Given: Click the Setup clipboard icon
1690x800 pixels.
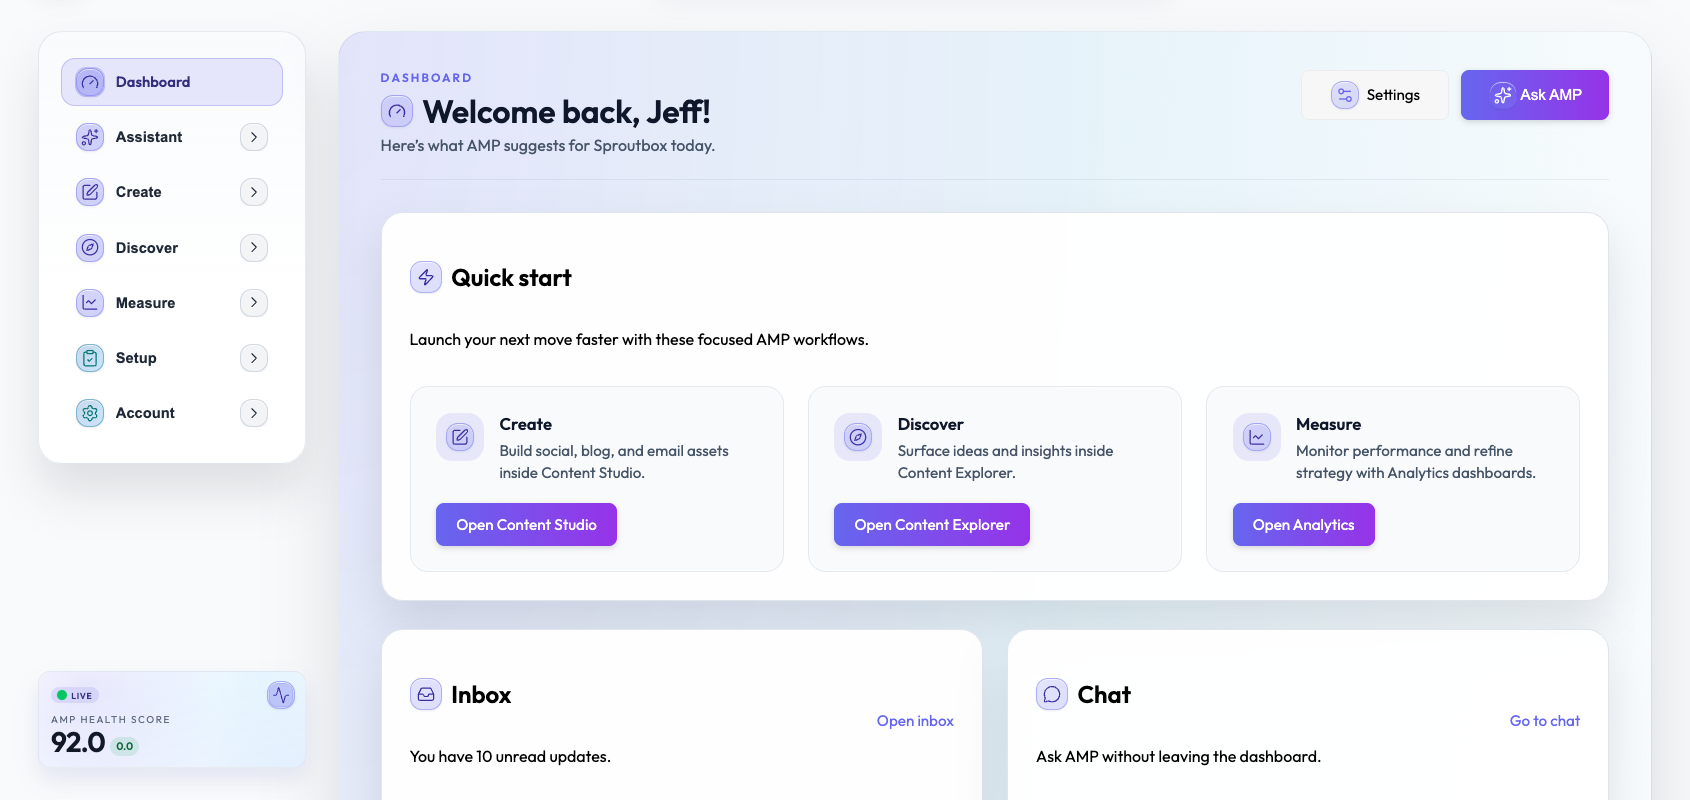Looking at the screenshot, I should (89, 357).
